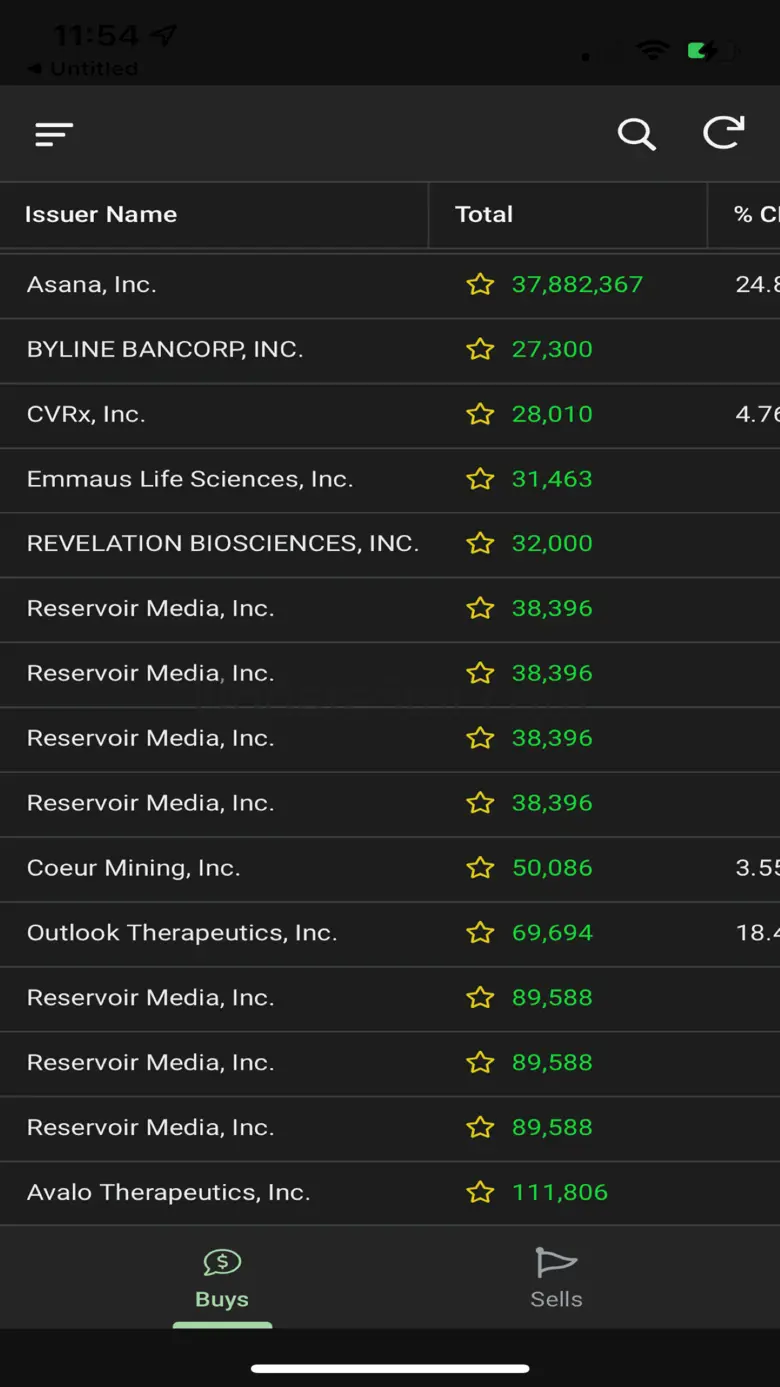
Task: Go back to Untitled app in status bar
Action: pos(84,69)
